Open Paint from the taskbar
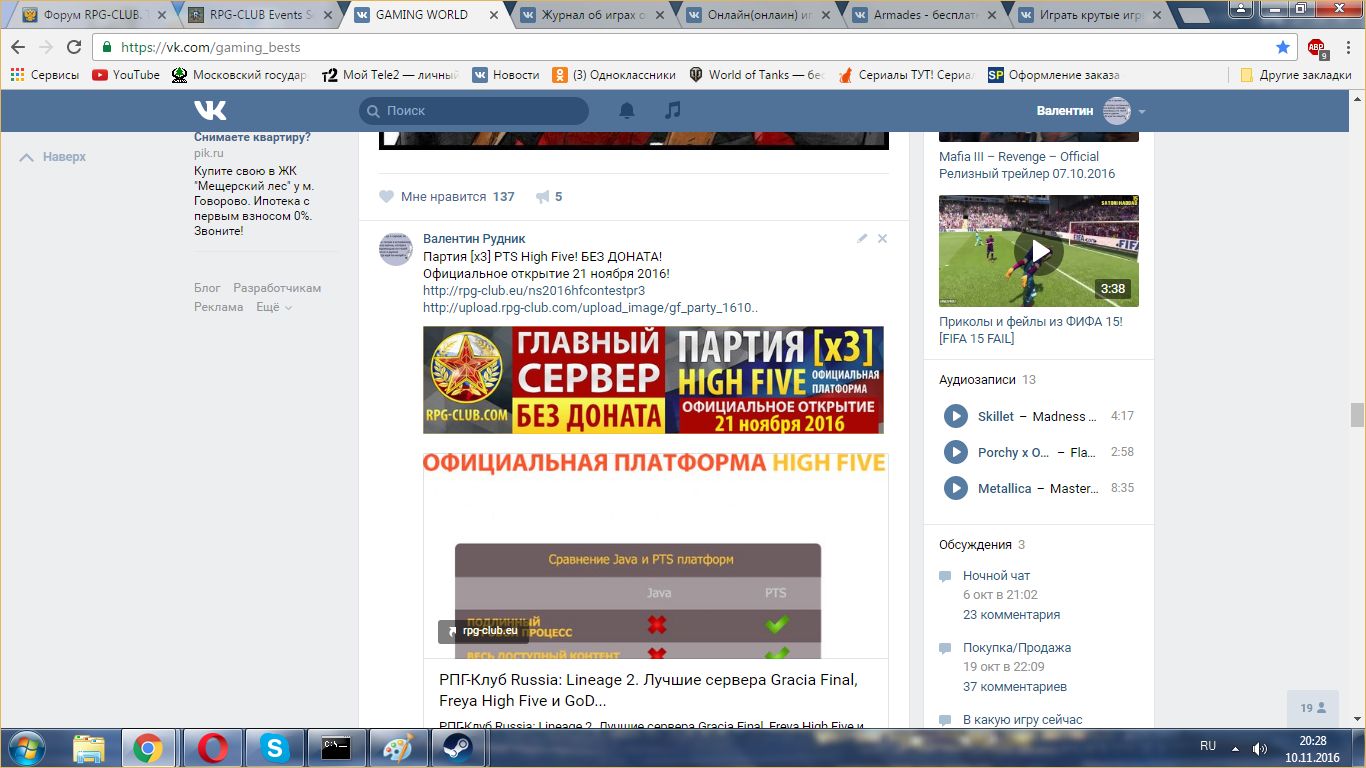1366x768 pixels. 397,748
